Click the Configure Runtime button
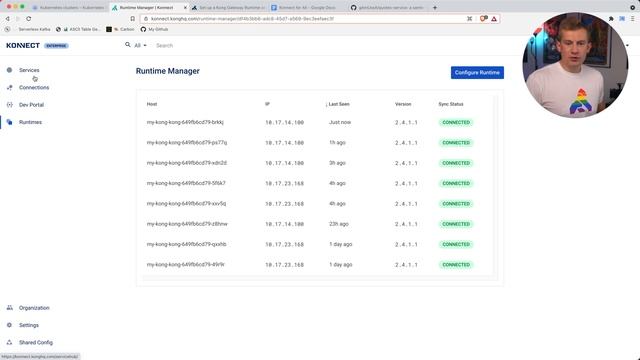The height and width of the screenshot is (360, 640). pyautogui.click(x=477, y=73)
